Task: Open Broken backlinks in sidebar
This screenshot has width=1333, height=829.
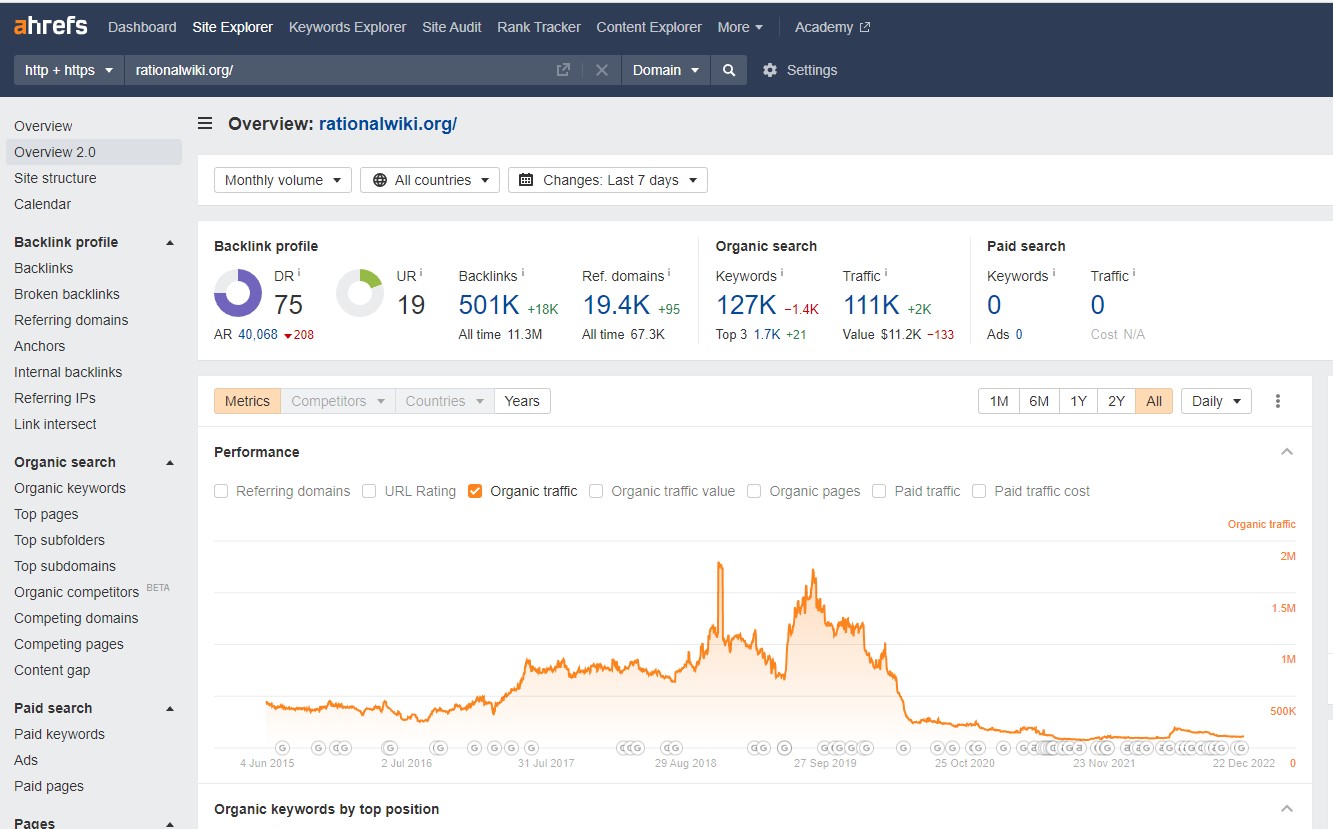Action: [67, 294]
